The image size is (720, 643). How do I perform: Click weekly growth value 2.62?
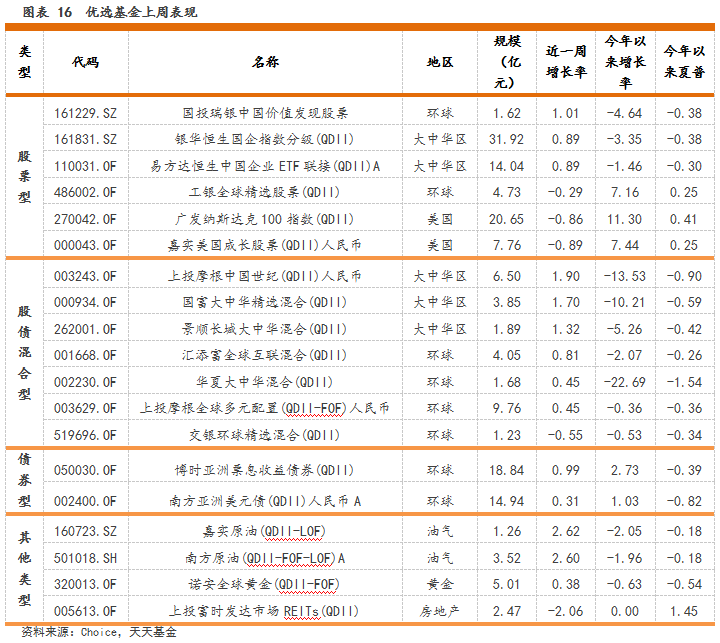point(566,531)
